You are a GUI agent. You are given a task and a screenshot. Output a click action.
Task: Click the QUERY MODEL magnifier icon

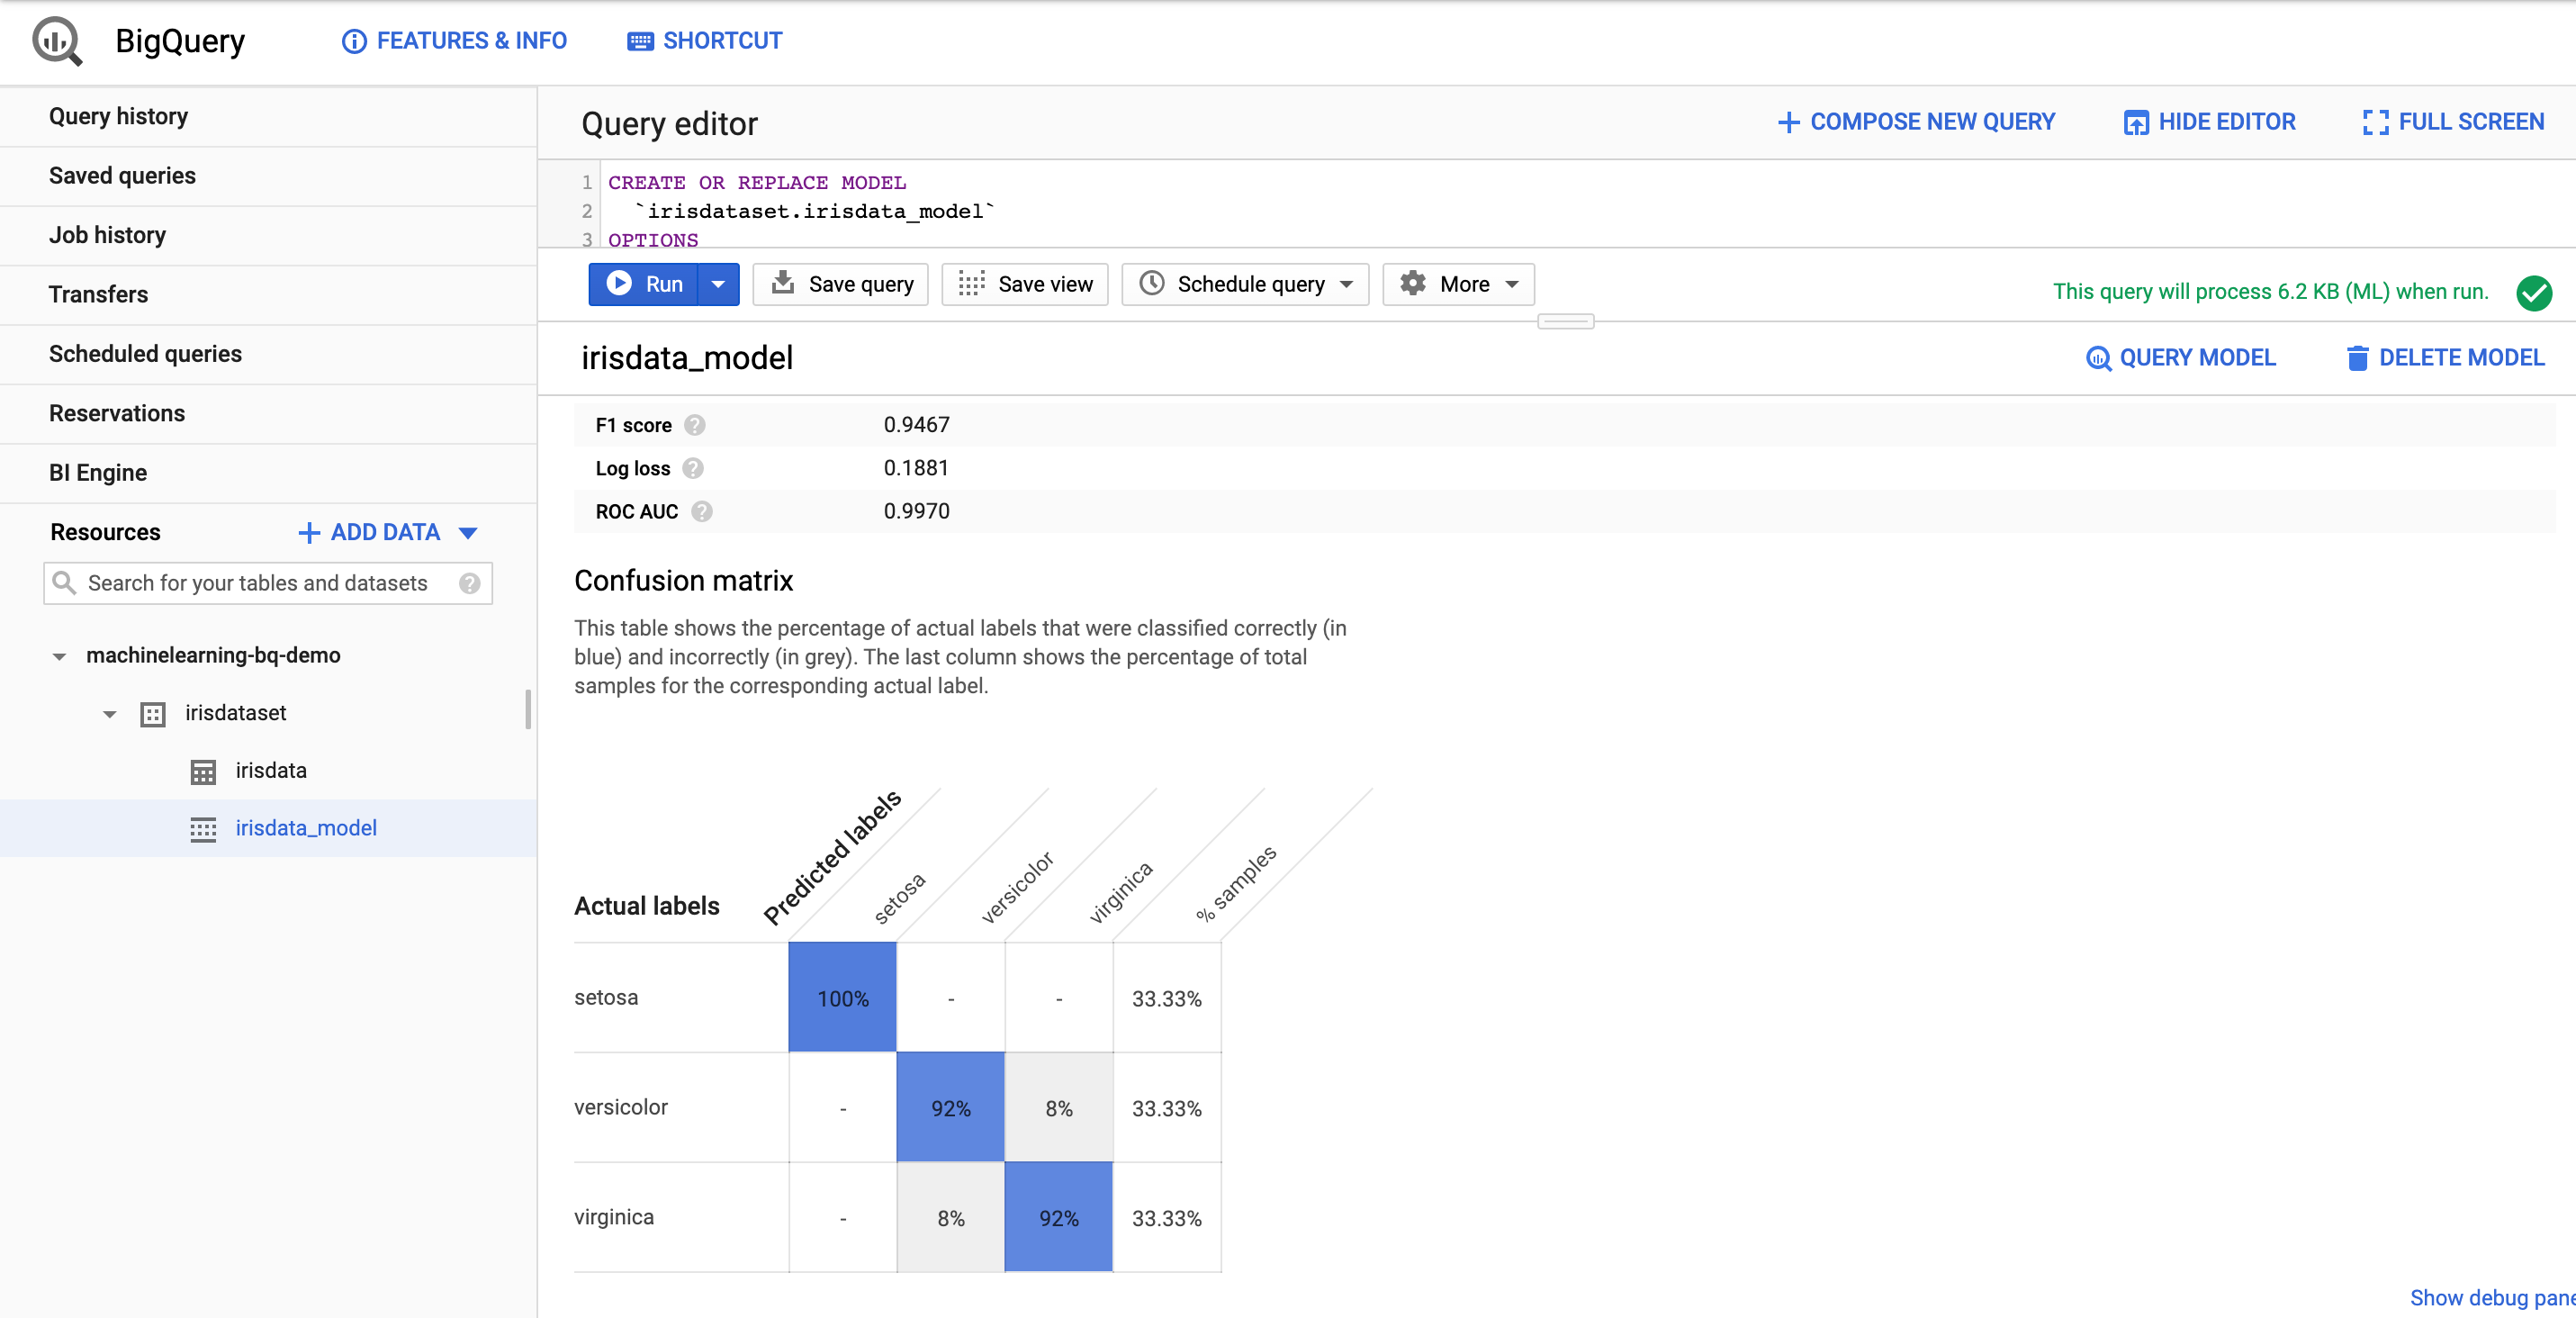pyautogui.click(x=2098, y=358)
